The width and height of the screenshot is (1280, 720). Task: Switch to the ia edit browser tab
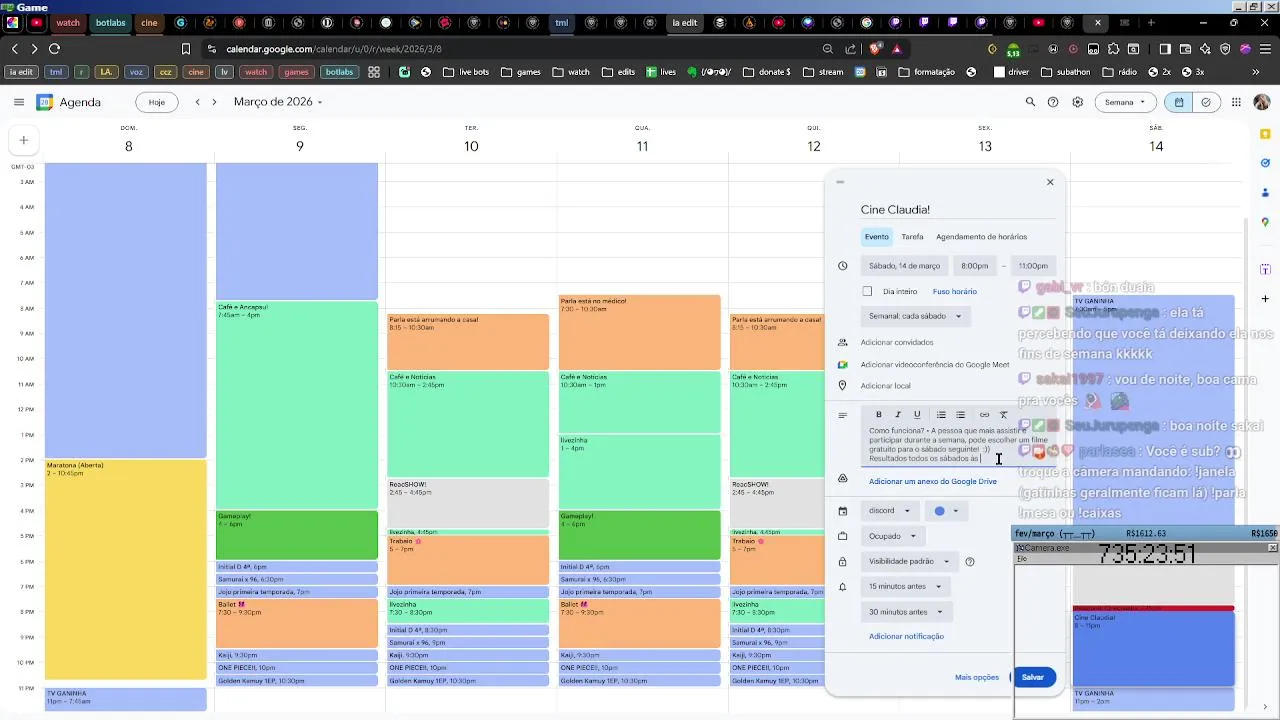(x=685, y=22)
